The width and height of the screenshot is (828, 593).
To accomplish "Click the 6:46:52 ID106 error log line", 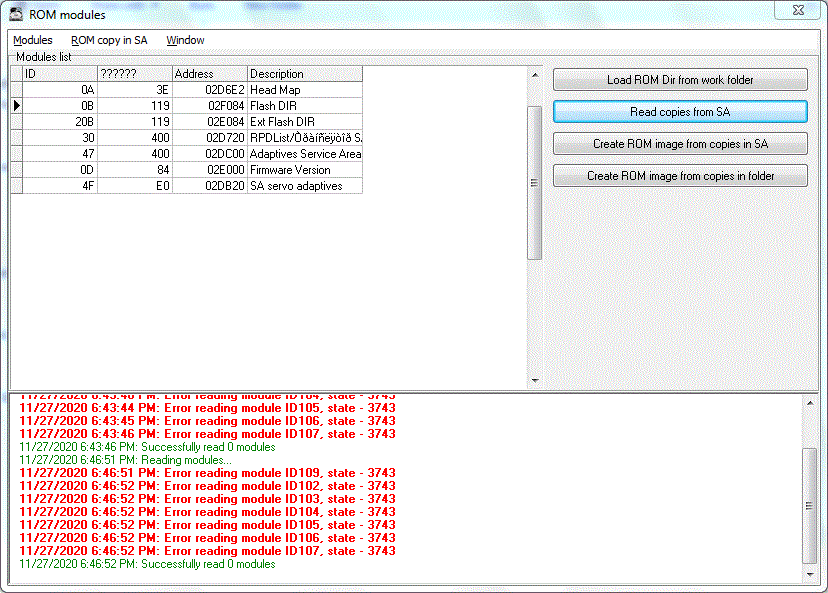I will coord(208,538).
